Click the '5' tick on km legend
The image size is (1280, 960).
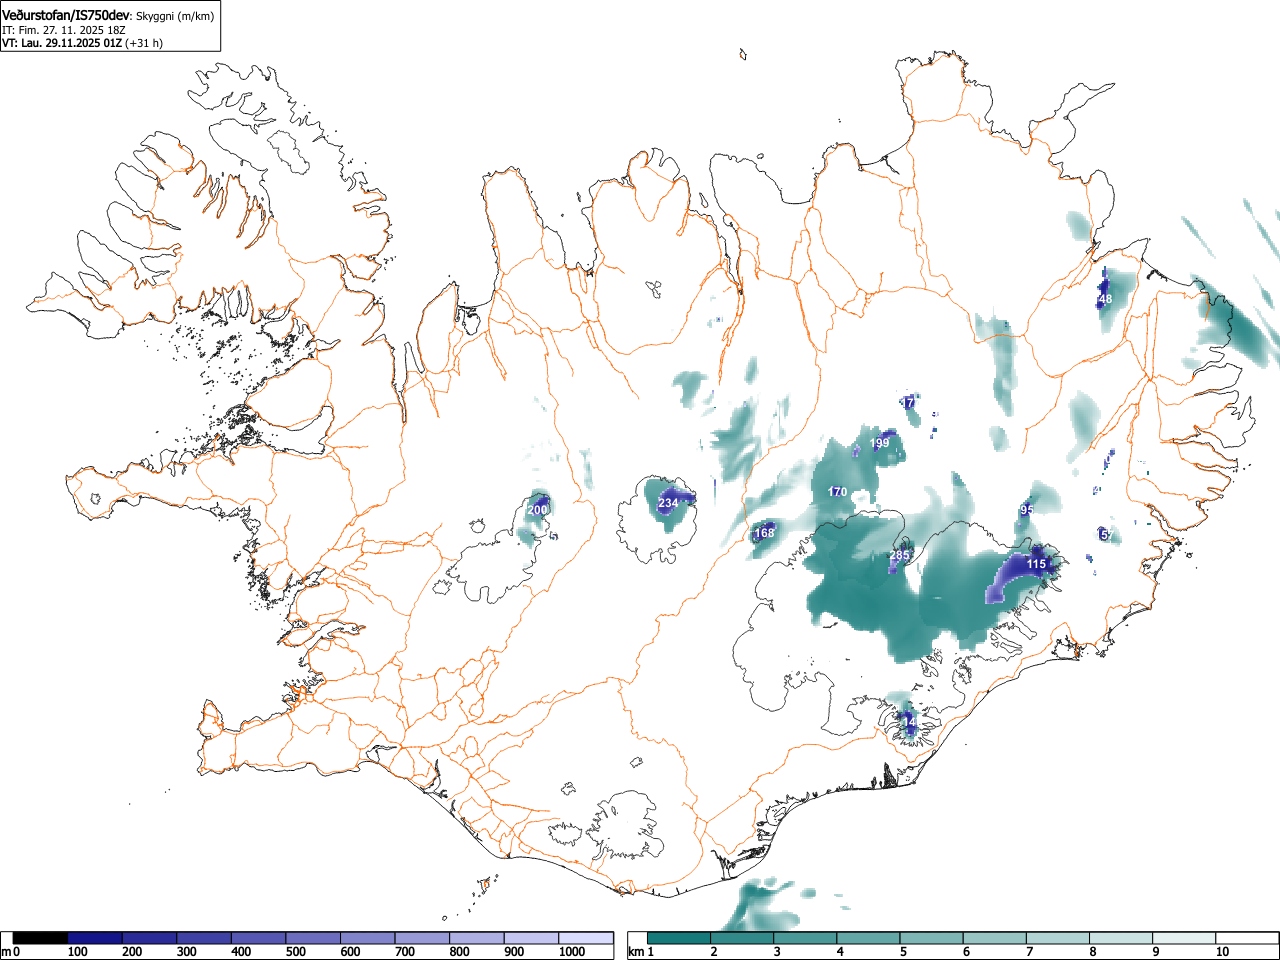pyautogui.click(x=903, y=952)
